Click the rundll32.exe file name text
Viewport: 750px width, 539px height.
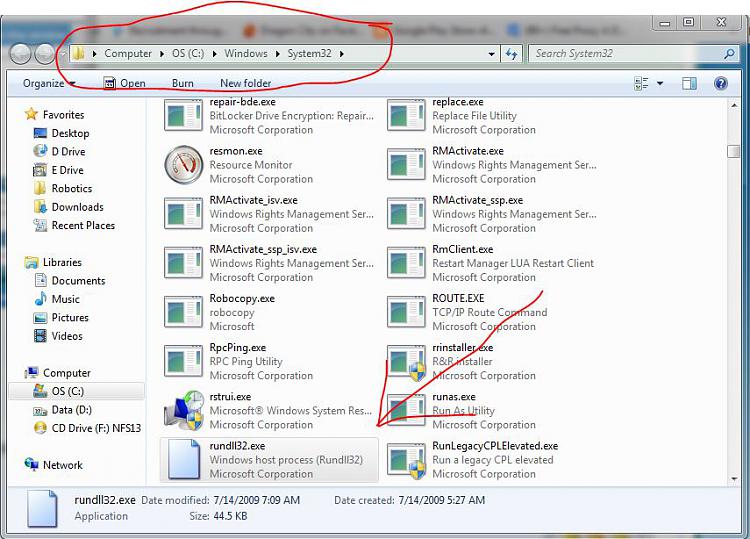coord(237,446)
